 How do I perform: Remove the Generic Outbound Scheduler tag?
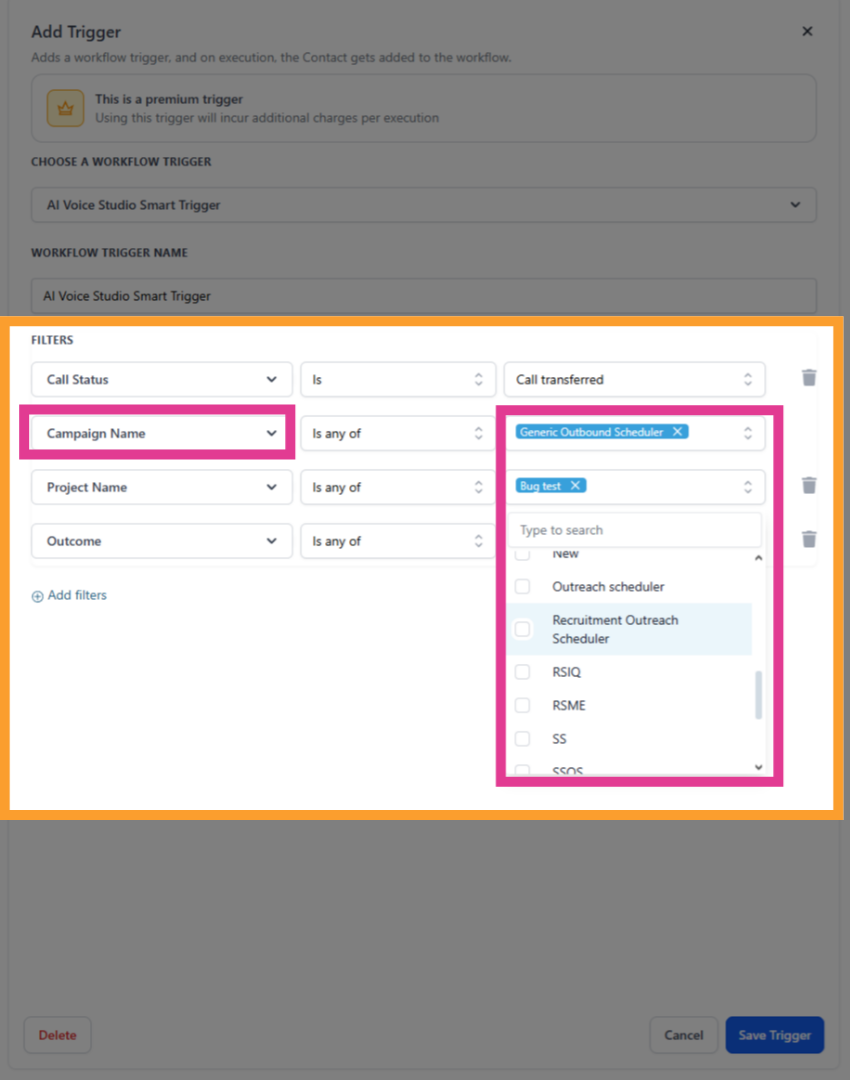677,432
